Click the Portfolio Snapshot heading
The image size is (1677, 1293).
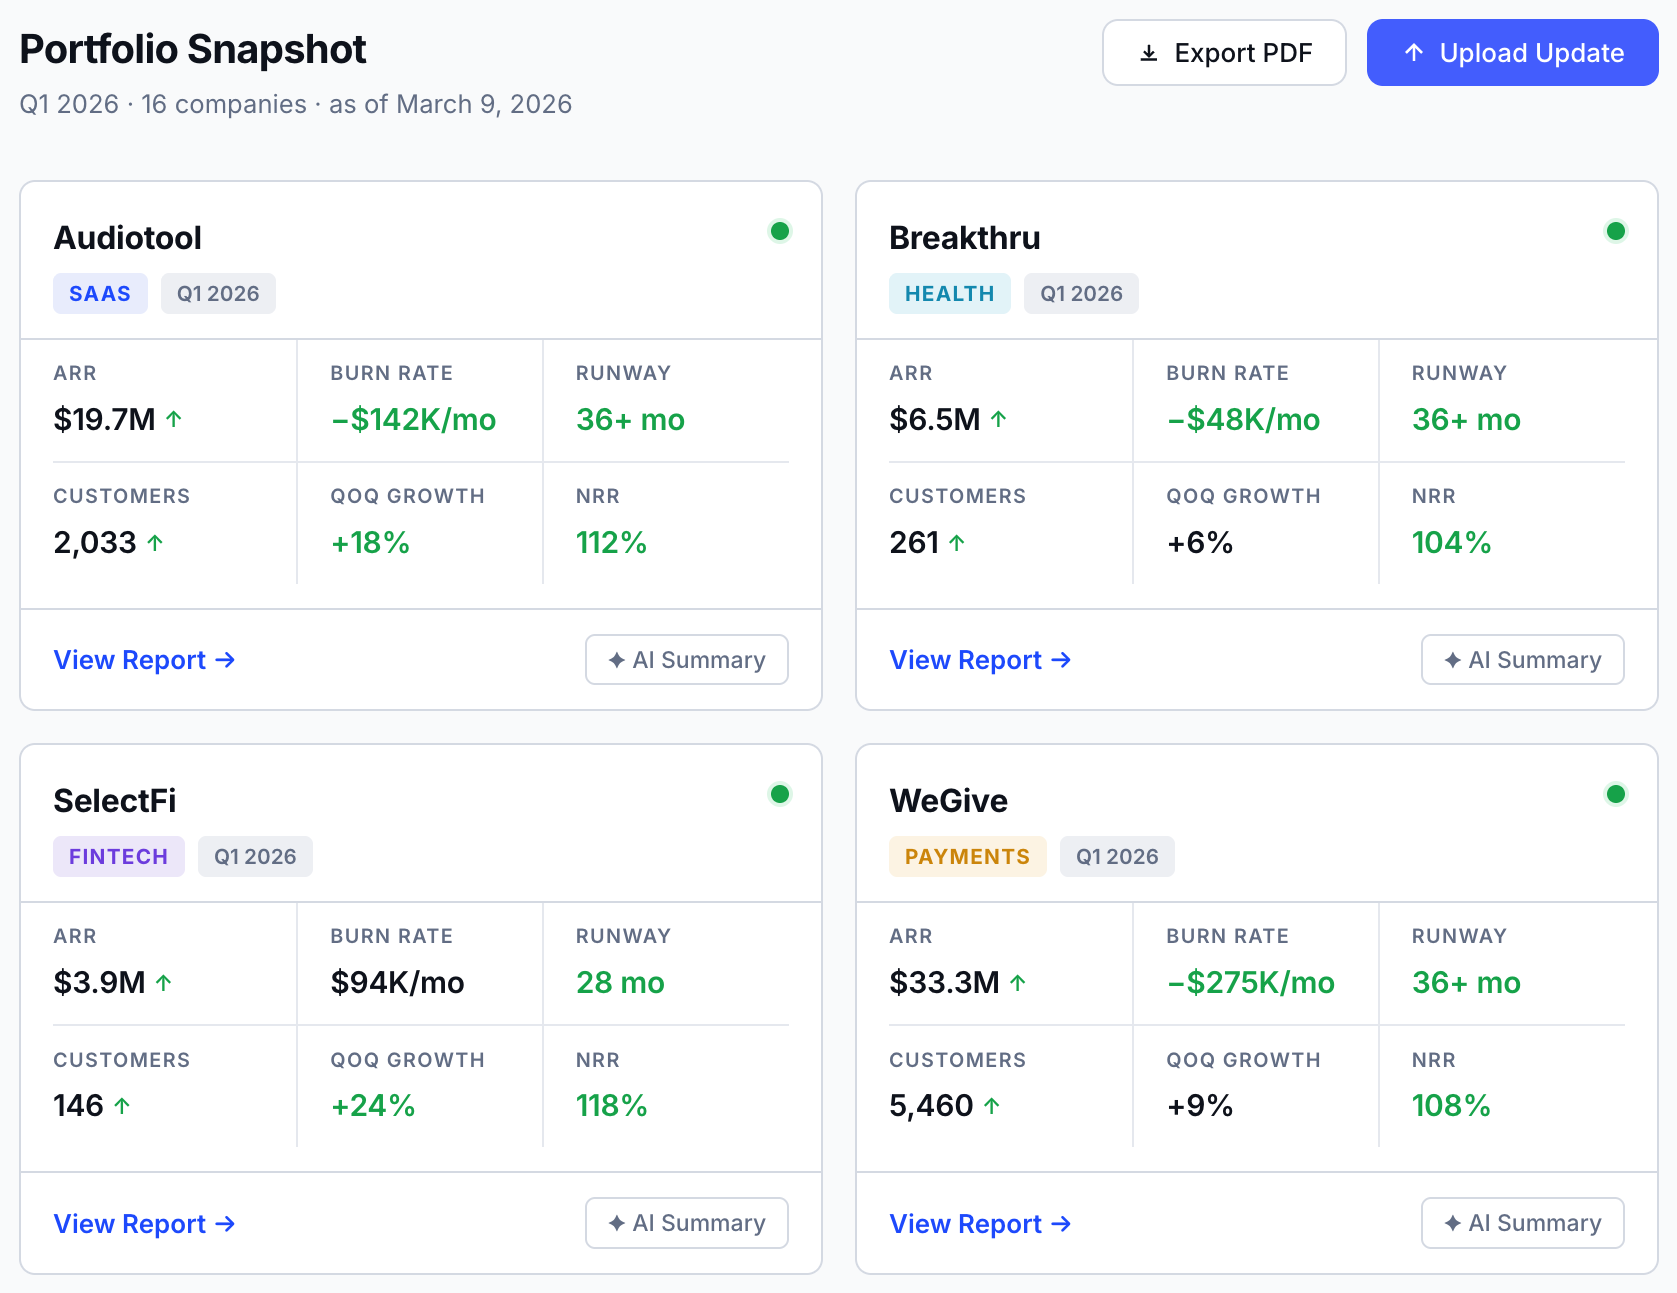click(193, 47)
